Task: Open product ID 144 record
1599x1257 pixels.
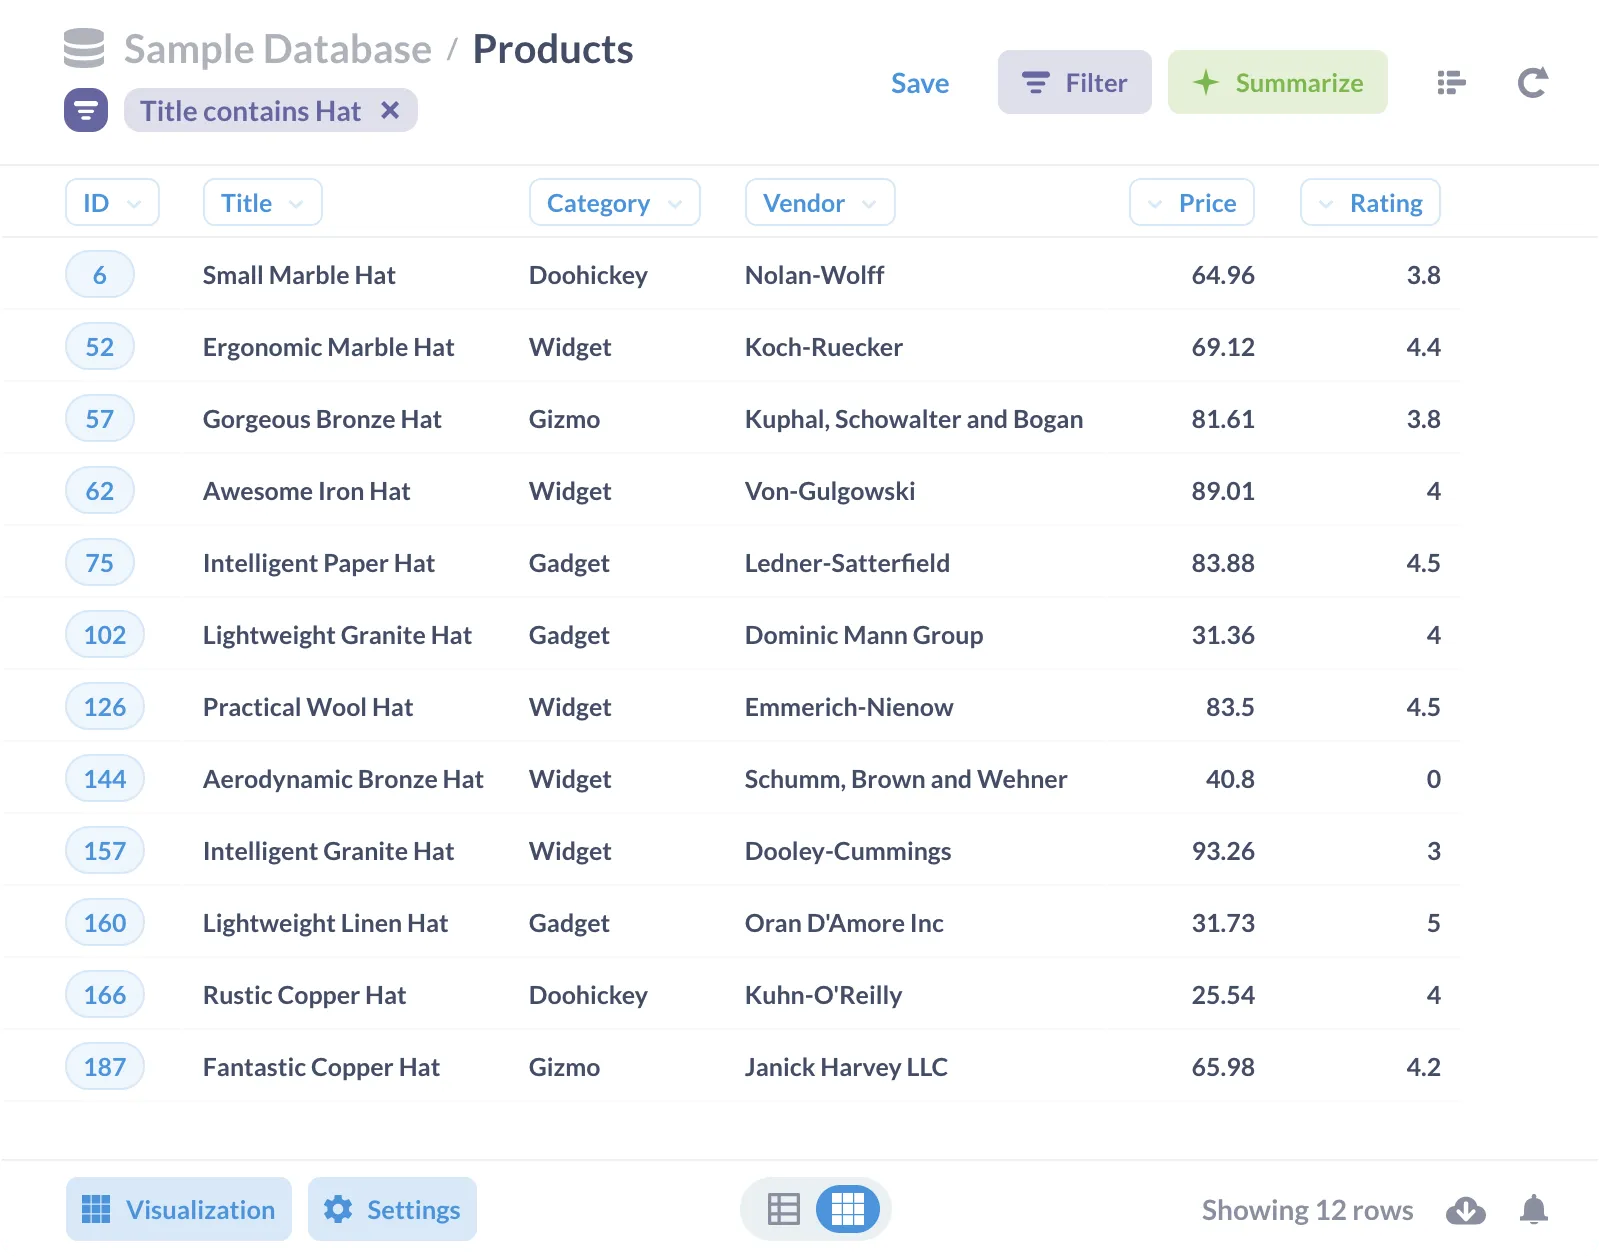Action: click(105, 779)
